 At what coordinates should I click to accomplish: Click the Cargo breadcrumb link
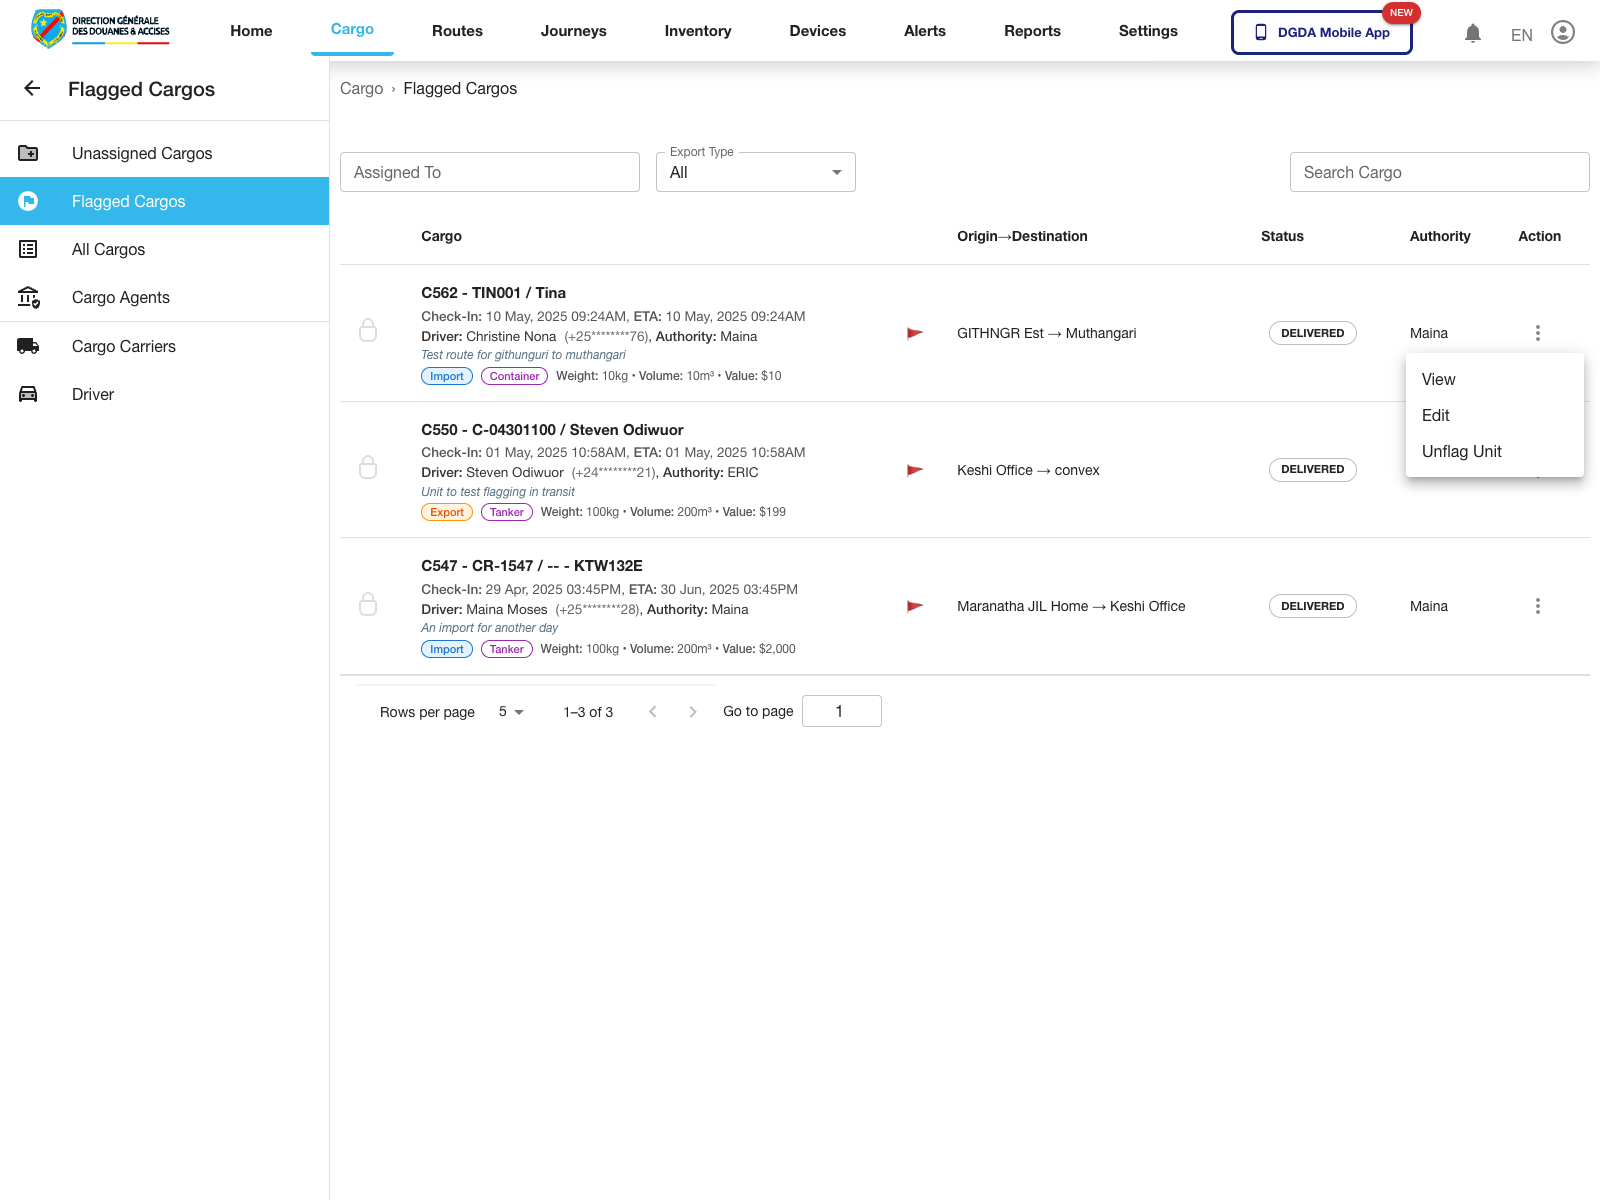click(361, 89)
